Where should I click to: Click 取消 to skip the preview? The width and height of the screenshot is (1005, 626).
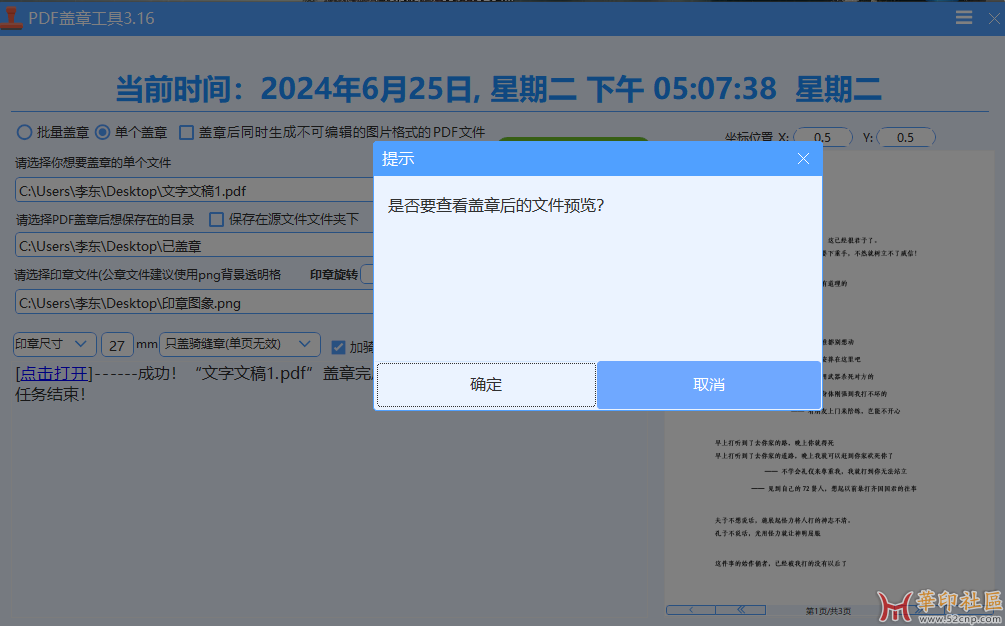pos(708,385)
